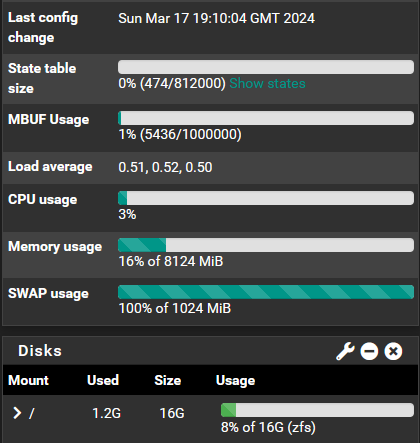Click the Last config change date text
Image resolution: width=420 pixels, height=443 pixels.
click(216, 18)
